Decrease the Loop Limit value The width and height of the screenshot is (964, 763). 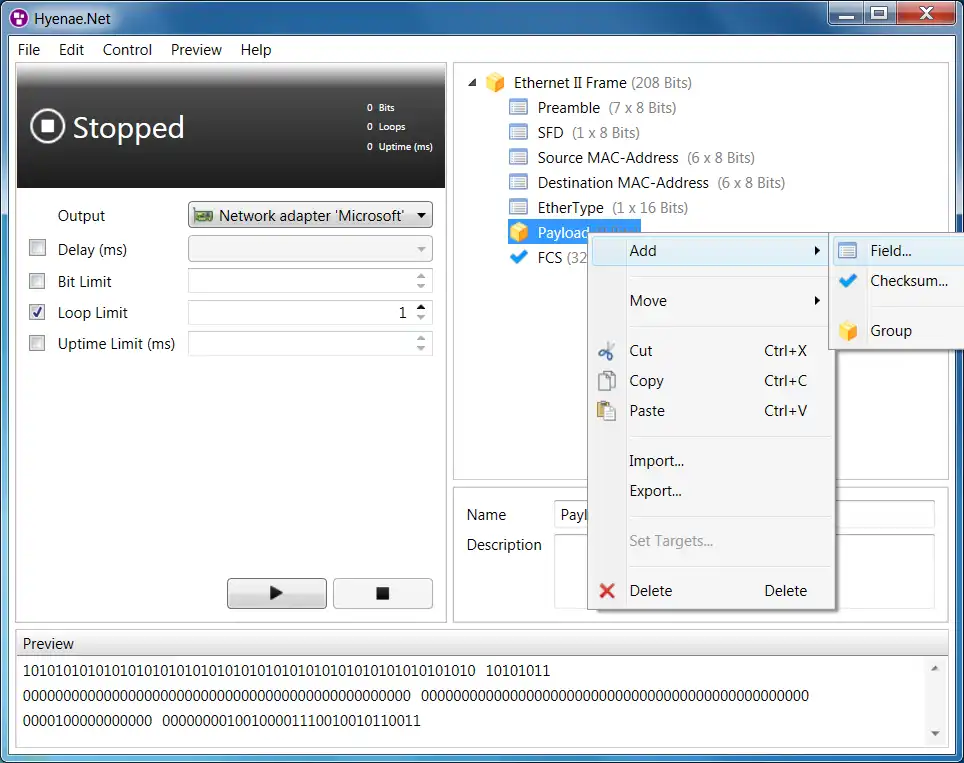(421, 317)
